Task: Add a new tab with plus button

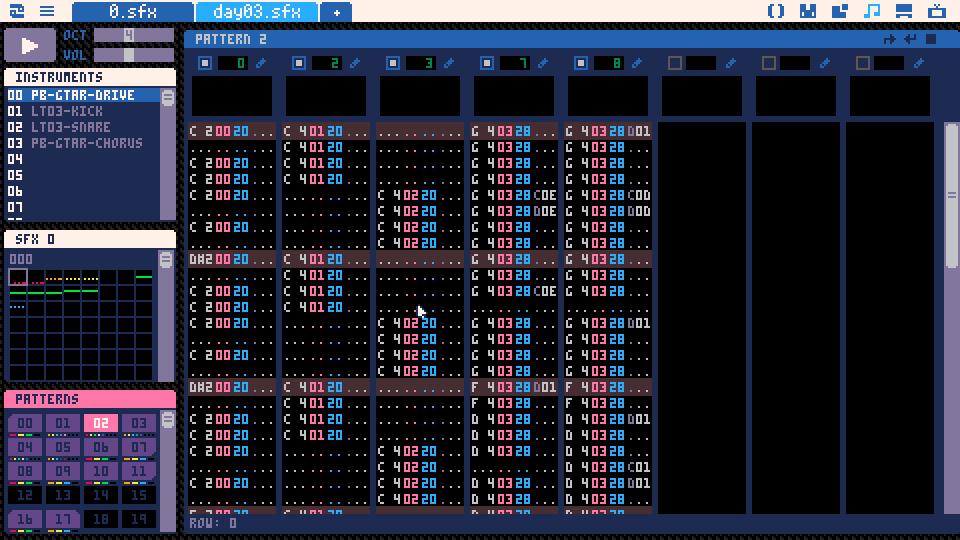Action: pyautogui.click(x=336, y=12)
